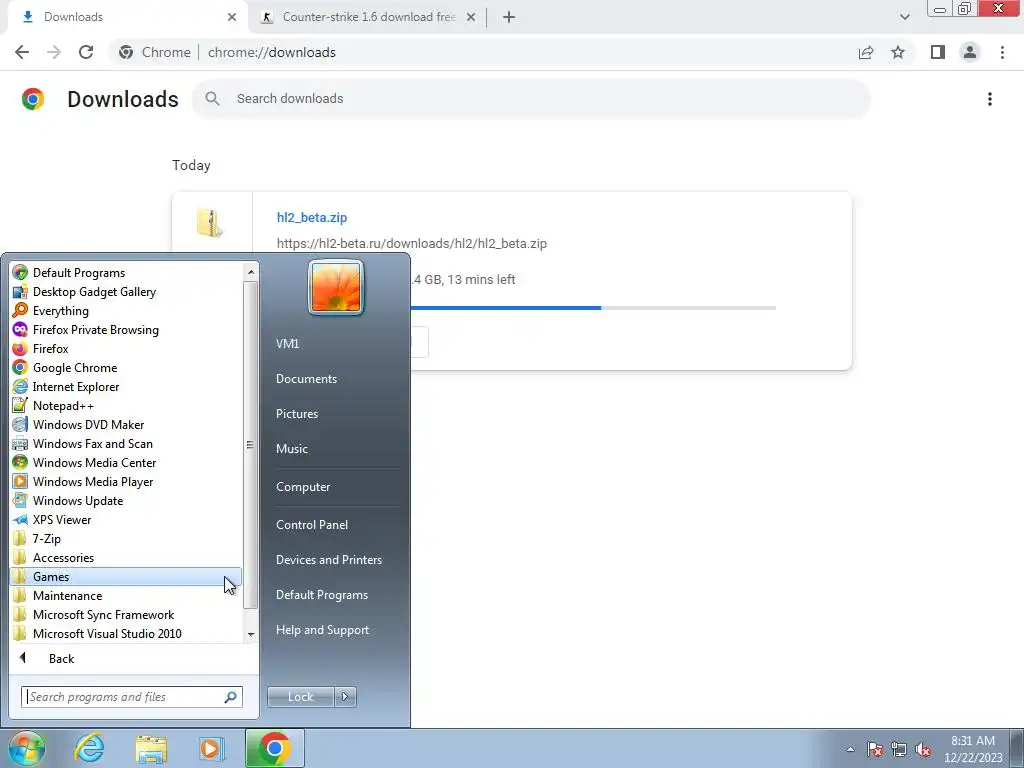The height and width of the screenshot is (768, 1024).
Task: Bookmark this page with the star icon
Action: point(898,52)
